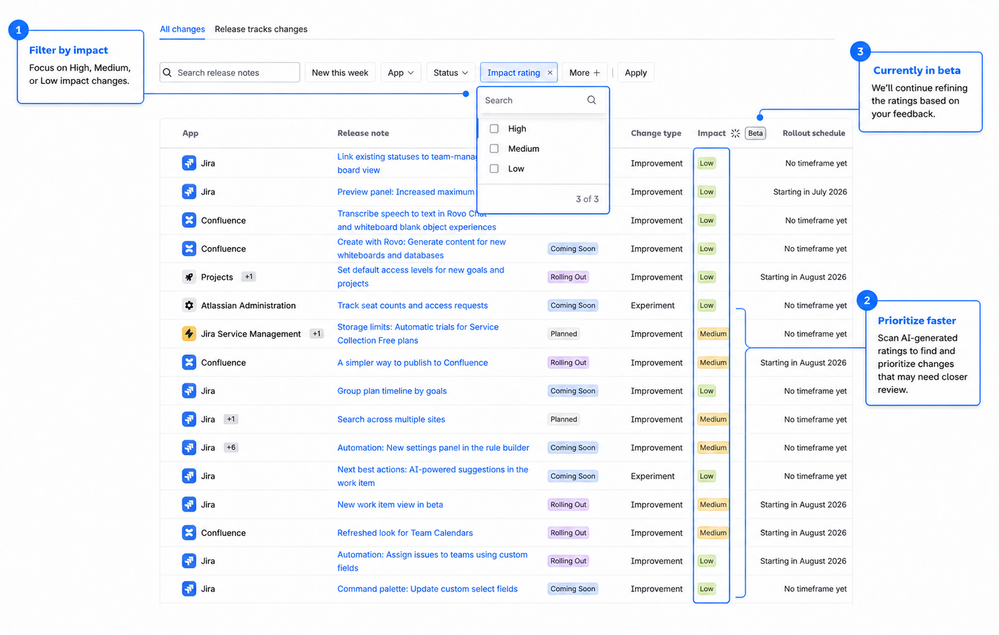The width and height of the screenshot is (999, 635).
Task: Open Link existing statuses release note
Action: click(x=407, y=163)
